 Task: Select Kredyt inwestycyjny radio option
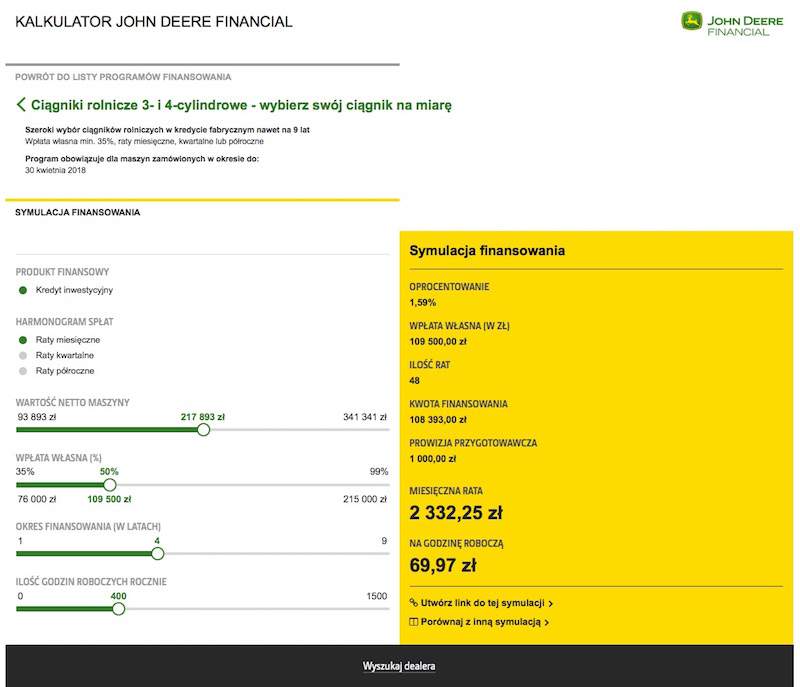pyautogui.click(x=22, y=290)
